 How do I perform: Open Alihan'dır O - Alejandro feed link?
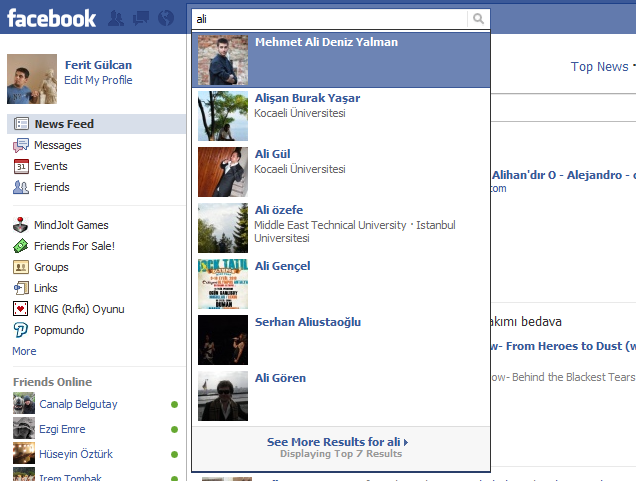tap(564, 175)
